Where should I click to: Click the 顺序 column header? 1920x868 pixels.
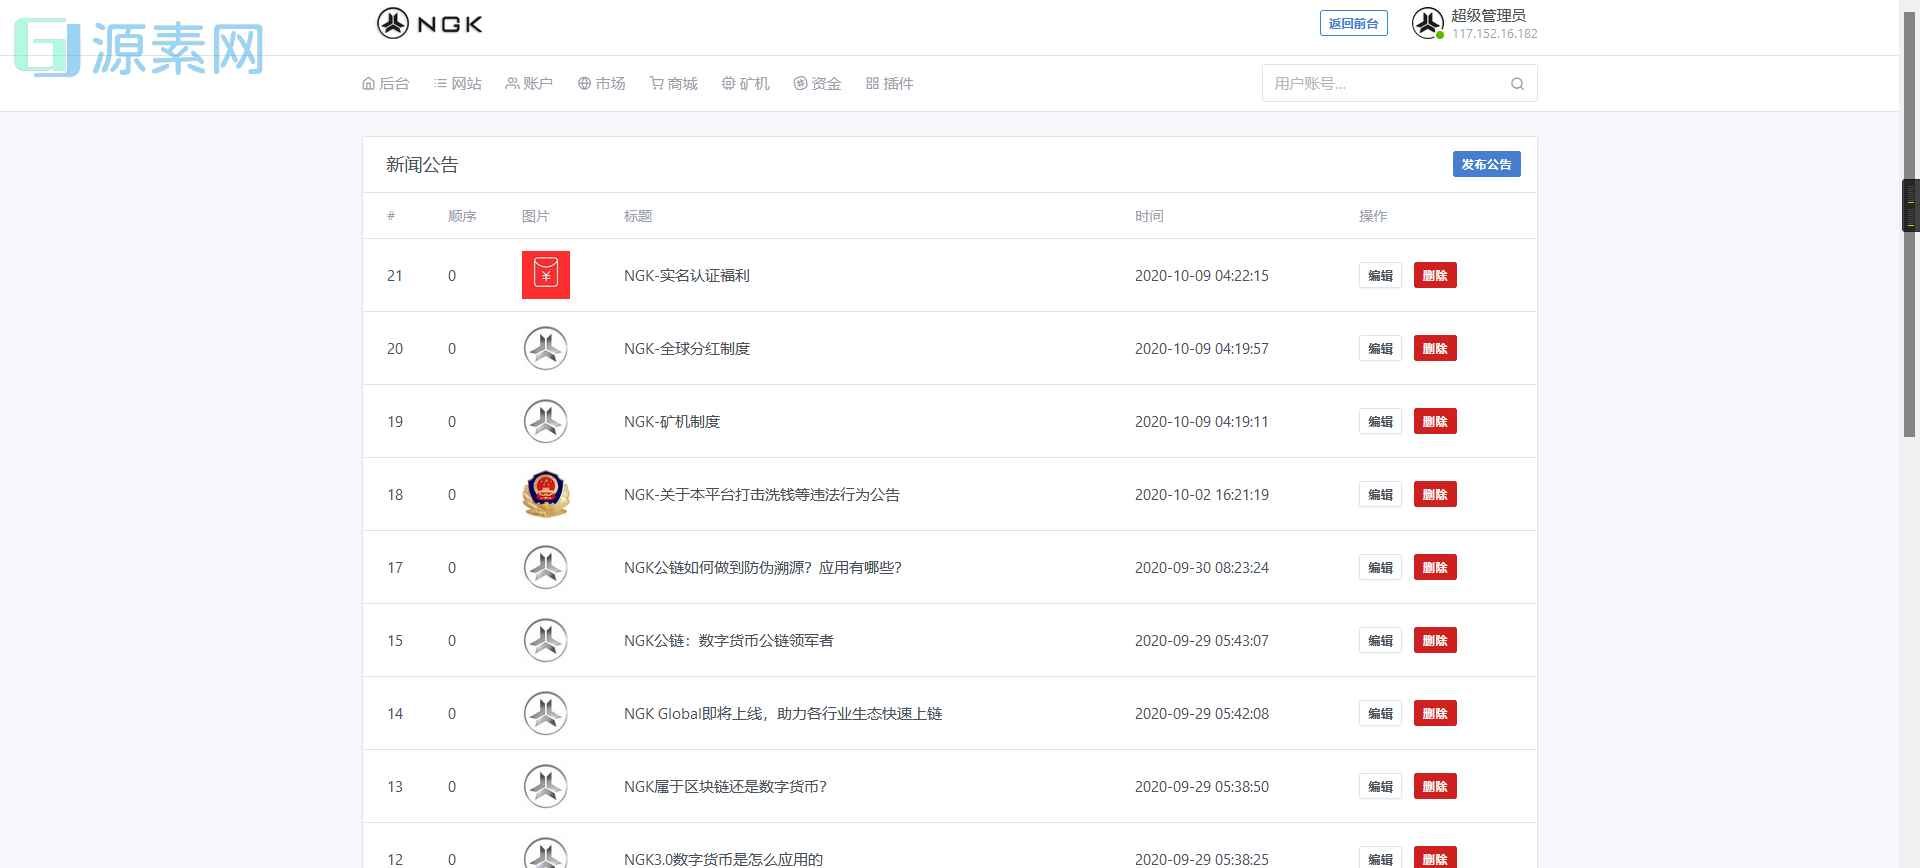coord(462,216)
